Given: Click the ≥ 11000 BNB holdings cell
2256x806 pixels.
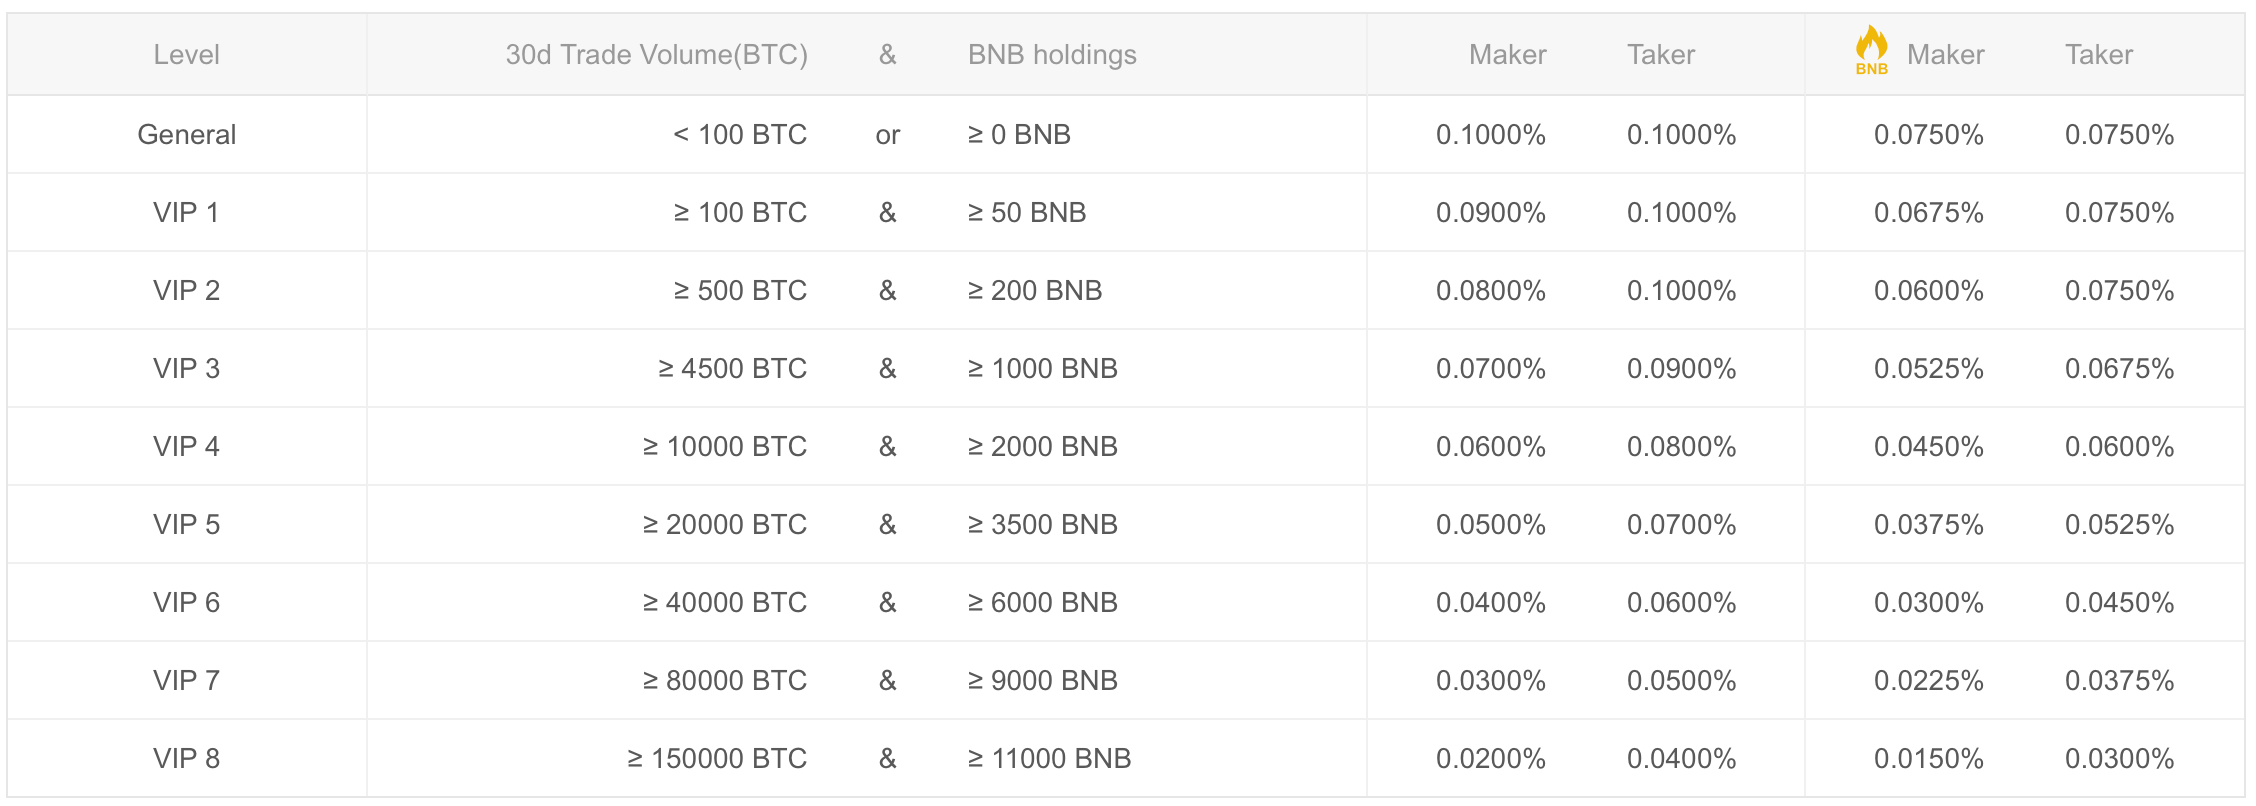Looking at the screenshot, I should click(x=1049, y=759).
